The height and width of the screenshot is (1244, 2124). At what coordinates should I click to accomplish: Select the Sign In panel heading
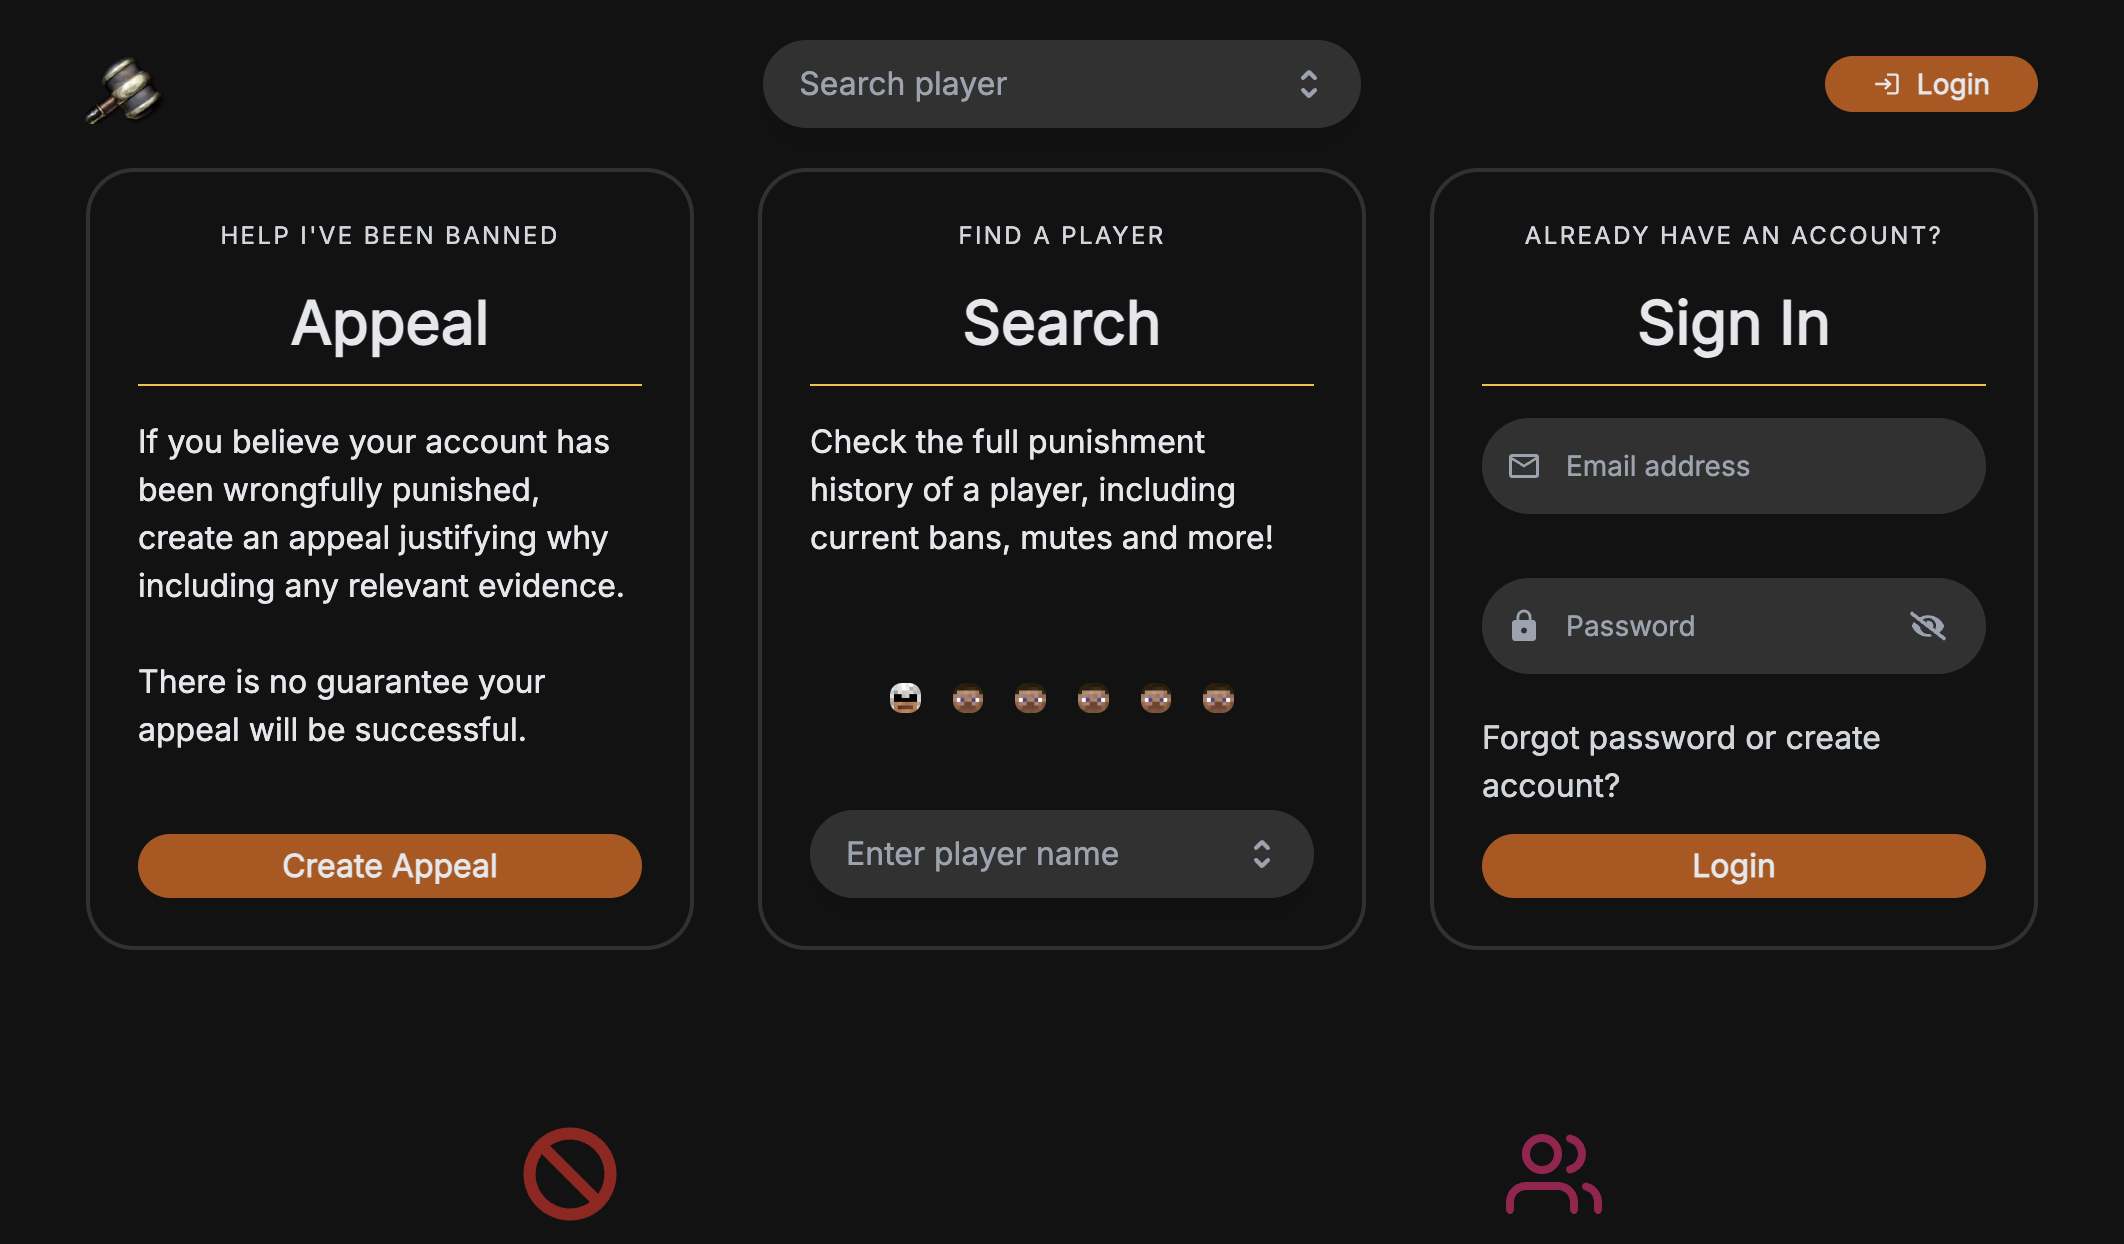point(1733,321)
